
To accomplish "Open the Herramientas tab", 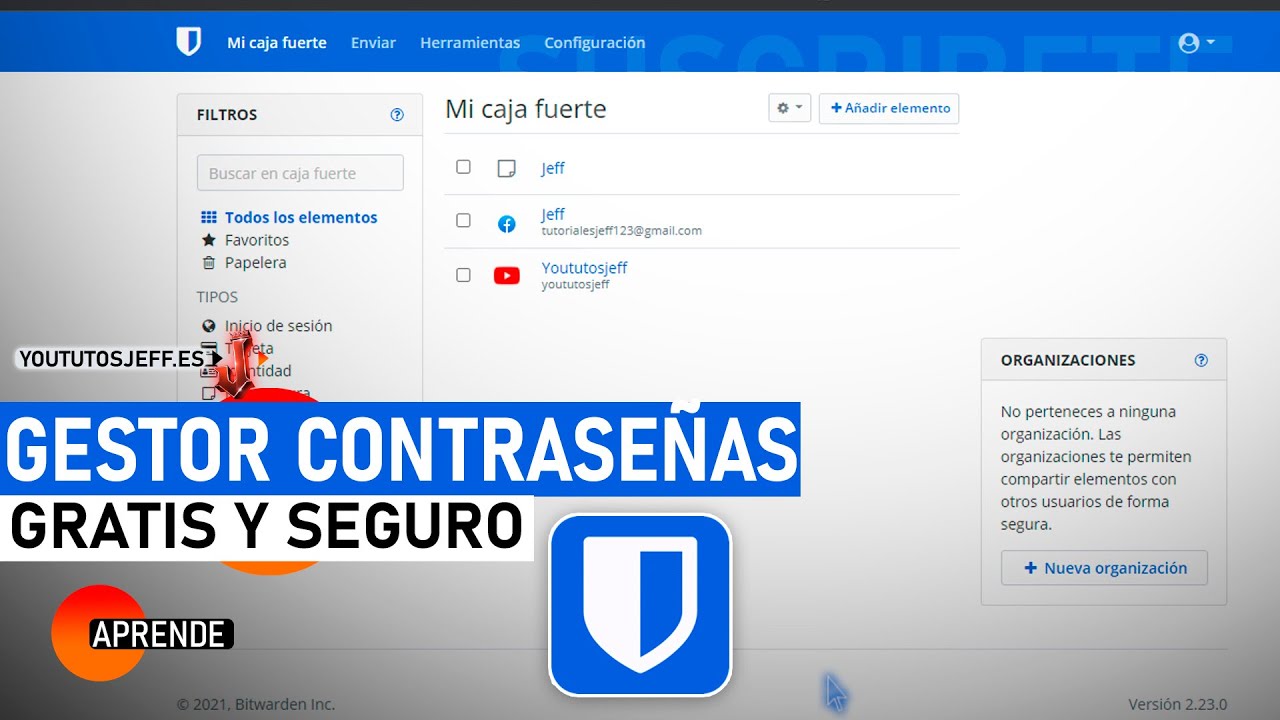I will 470,42.
